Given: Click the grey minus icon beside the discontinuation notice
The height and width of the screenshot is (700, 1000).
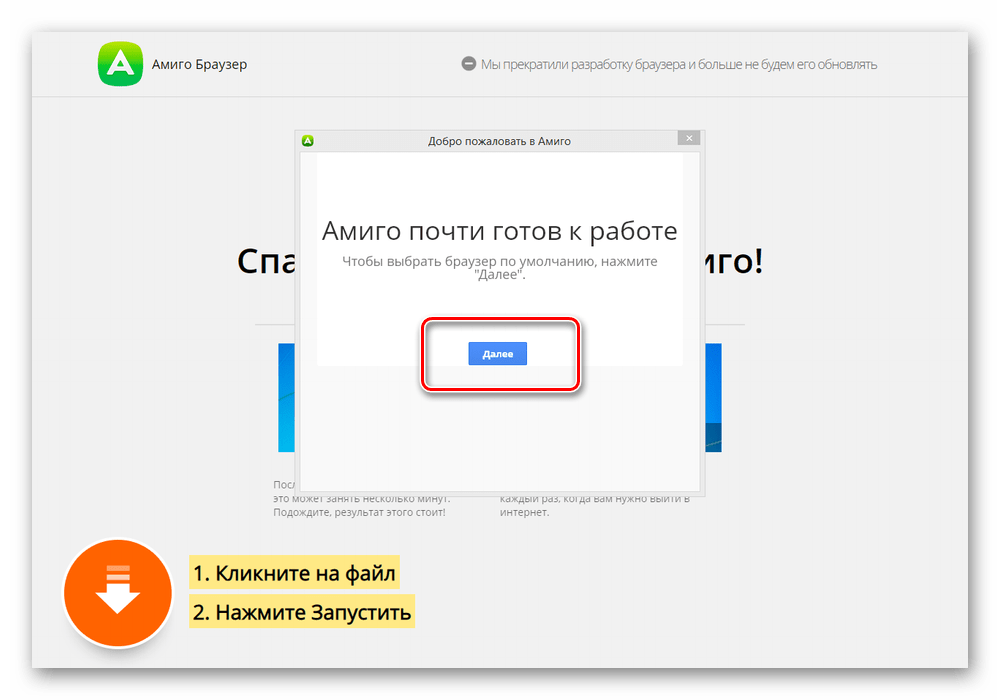Looking at the screenshot, I should (468, 64).
